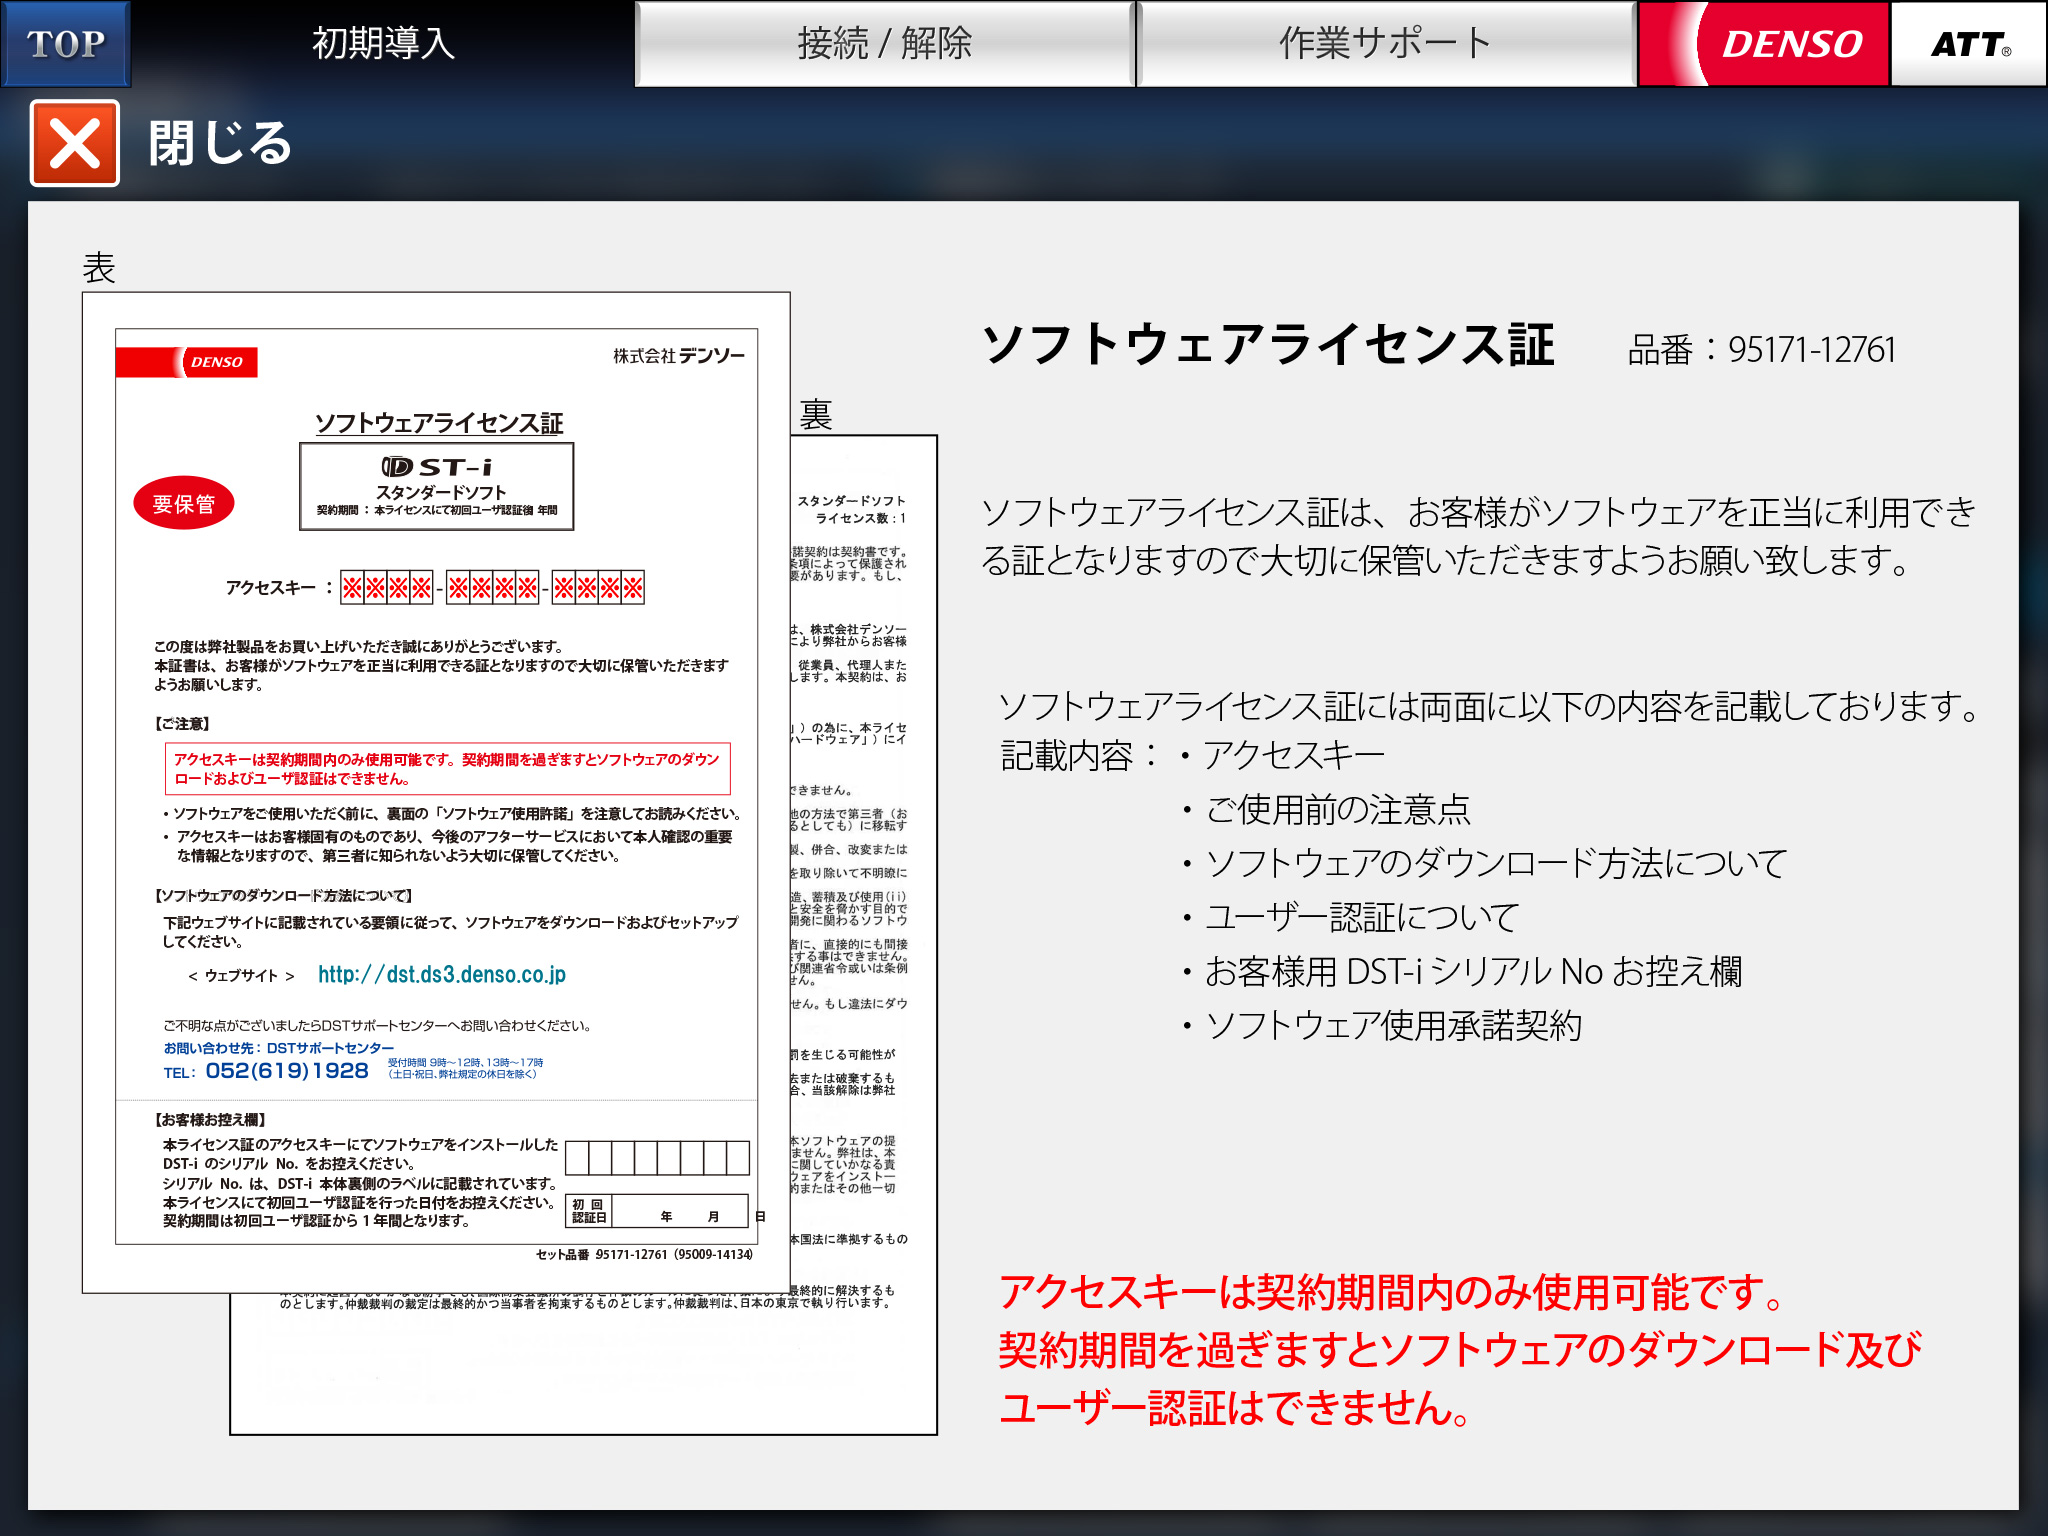Click the ソフトウェアライセンス証 heading
Viewport: 2048px width, 1536px height.
click(x=1268, y=345)
